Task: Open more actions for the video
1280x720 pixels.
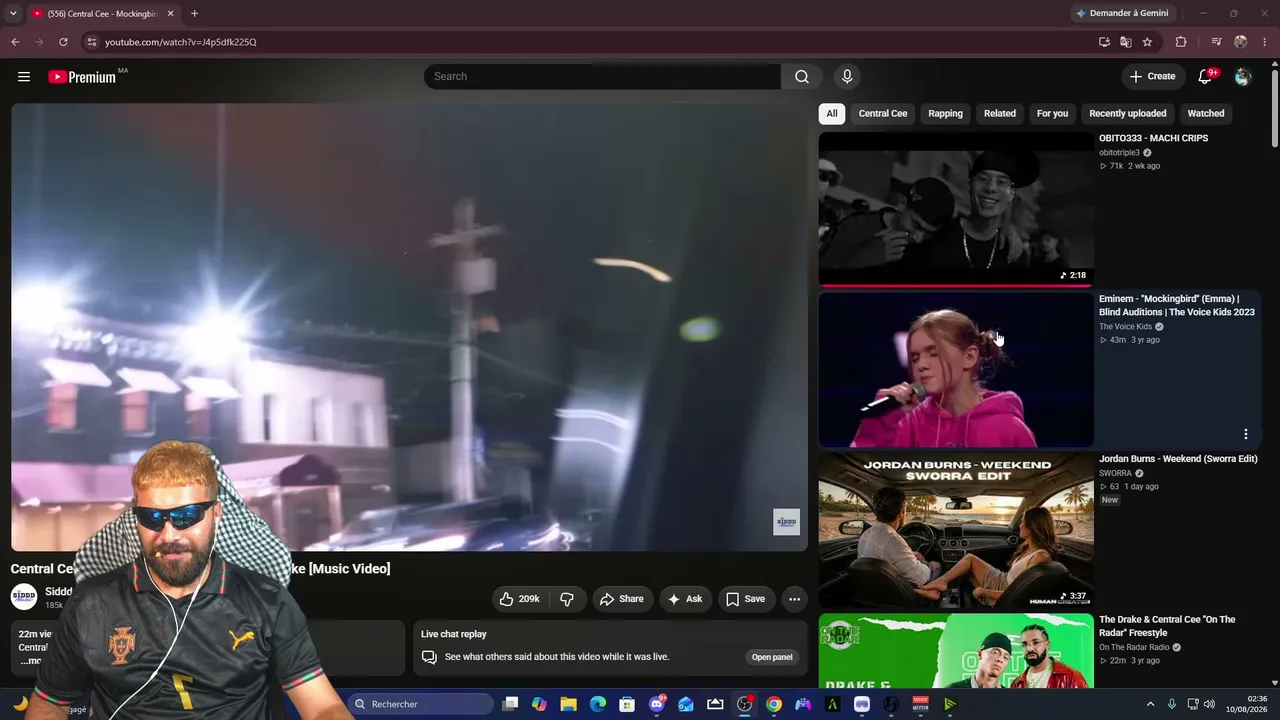Action: click(794, 599)
